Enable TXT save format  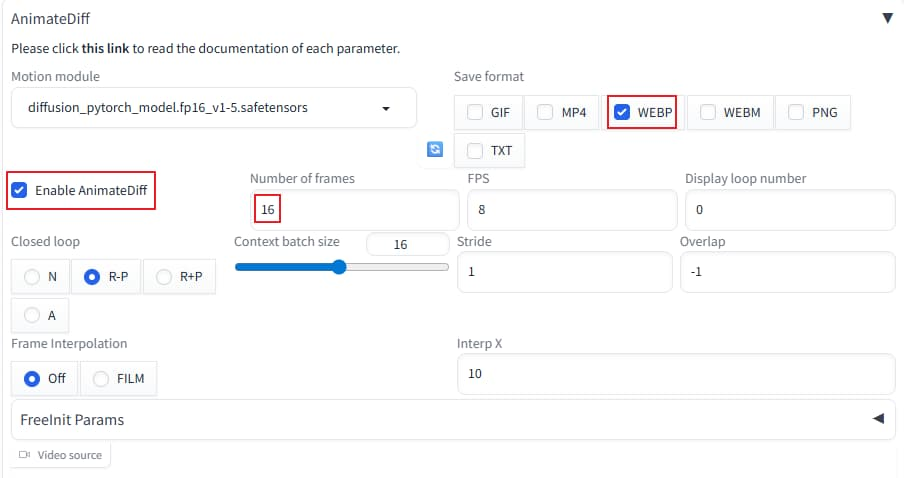(475, 151)
